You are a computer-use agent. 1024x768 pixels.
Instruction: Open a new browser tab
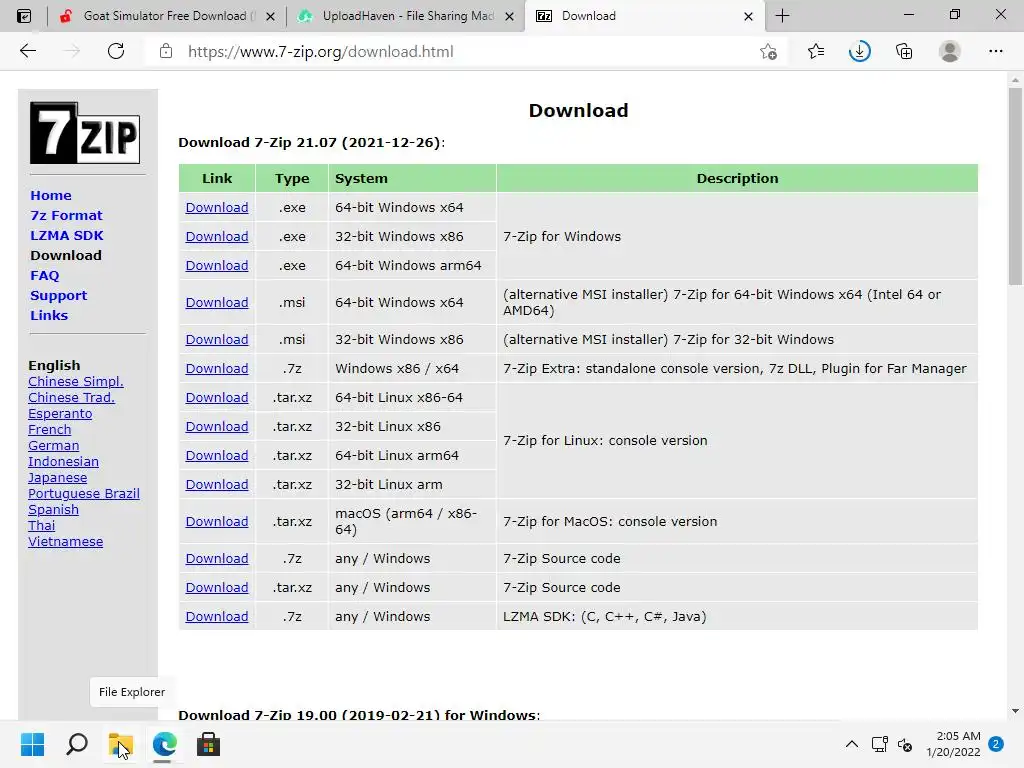coord(782,16)
